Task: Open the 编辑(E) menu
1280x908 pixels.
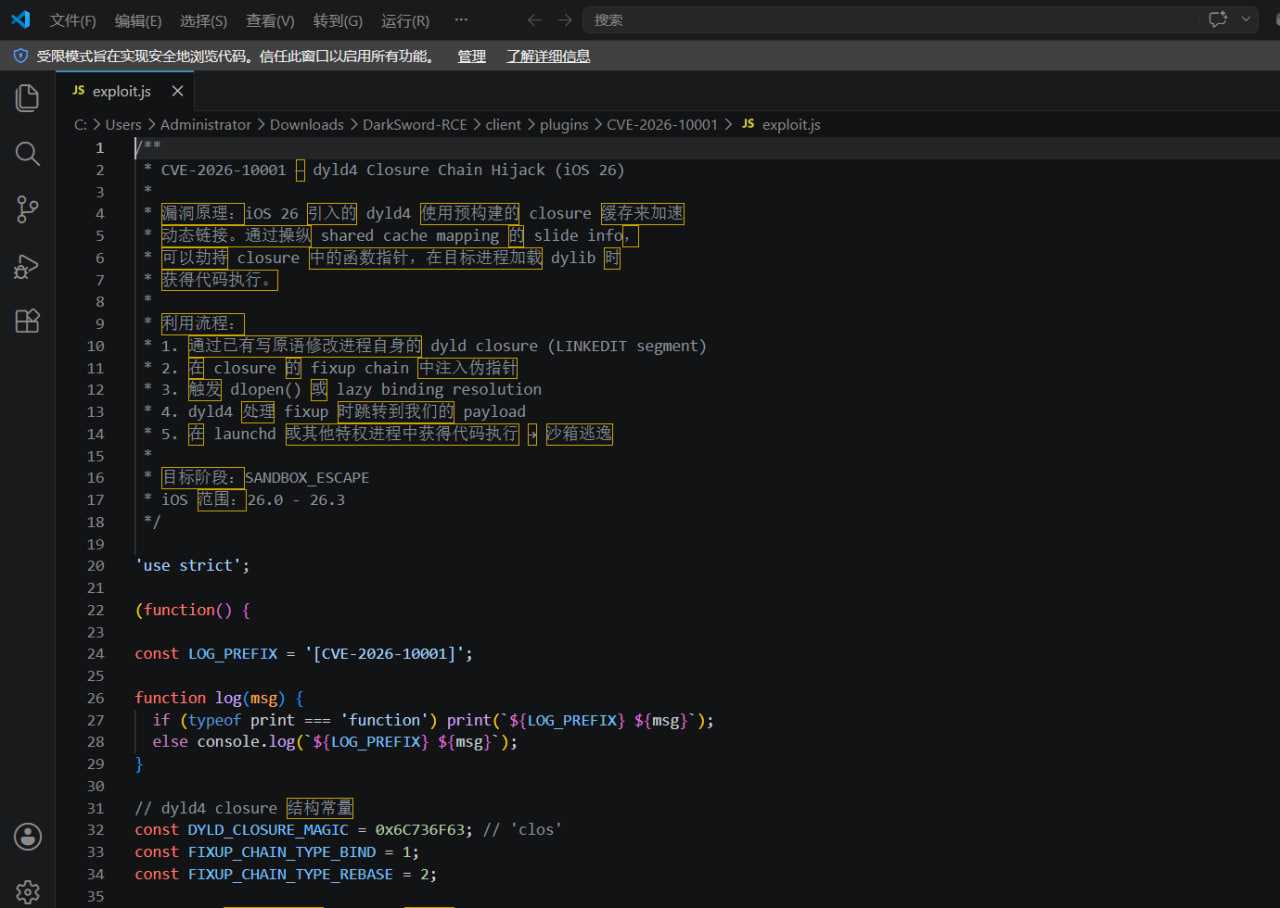Action: [x=138, y=20]
